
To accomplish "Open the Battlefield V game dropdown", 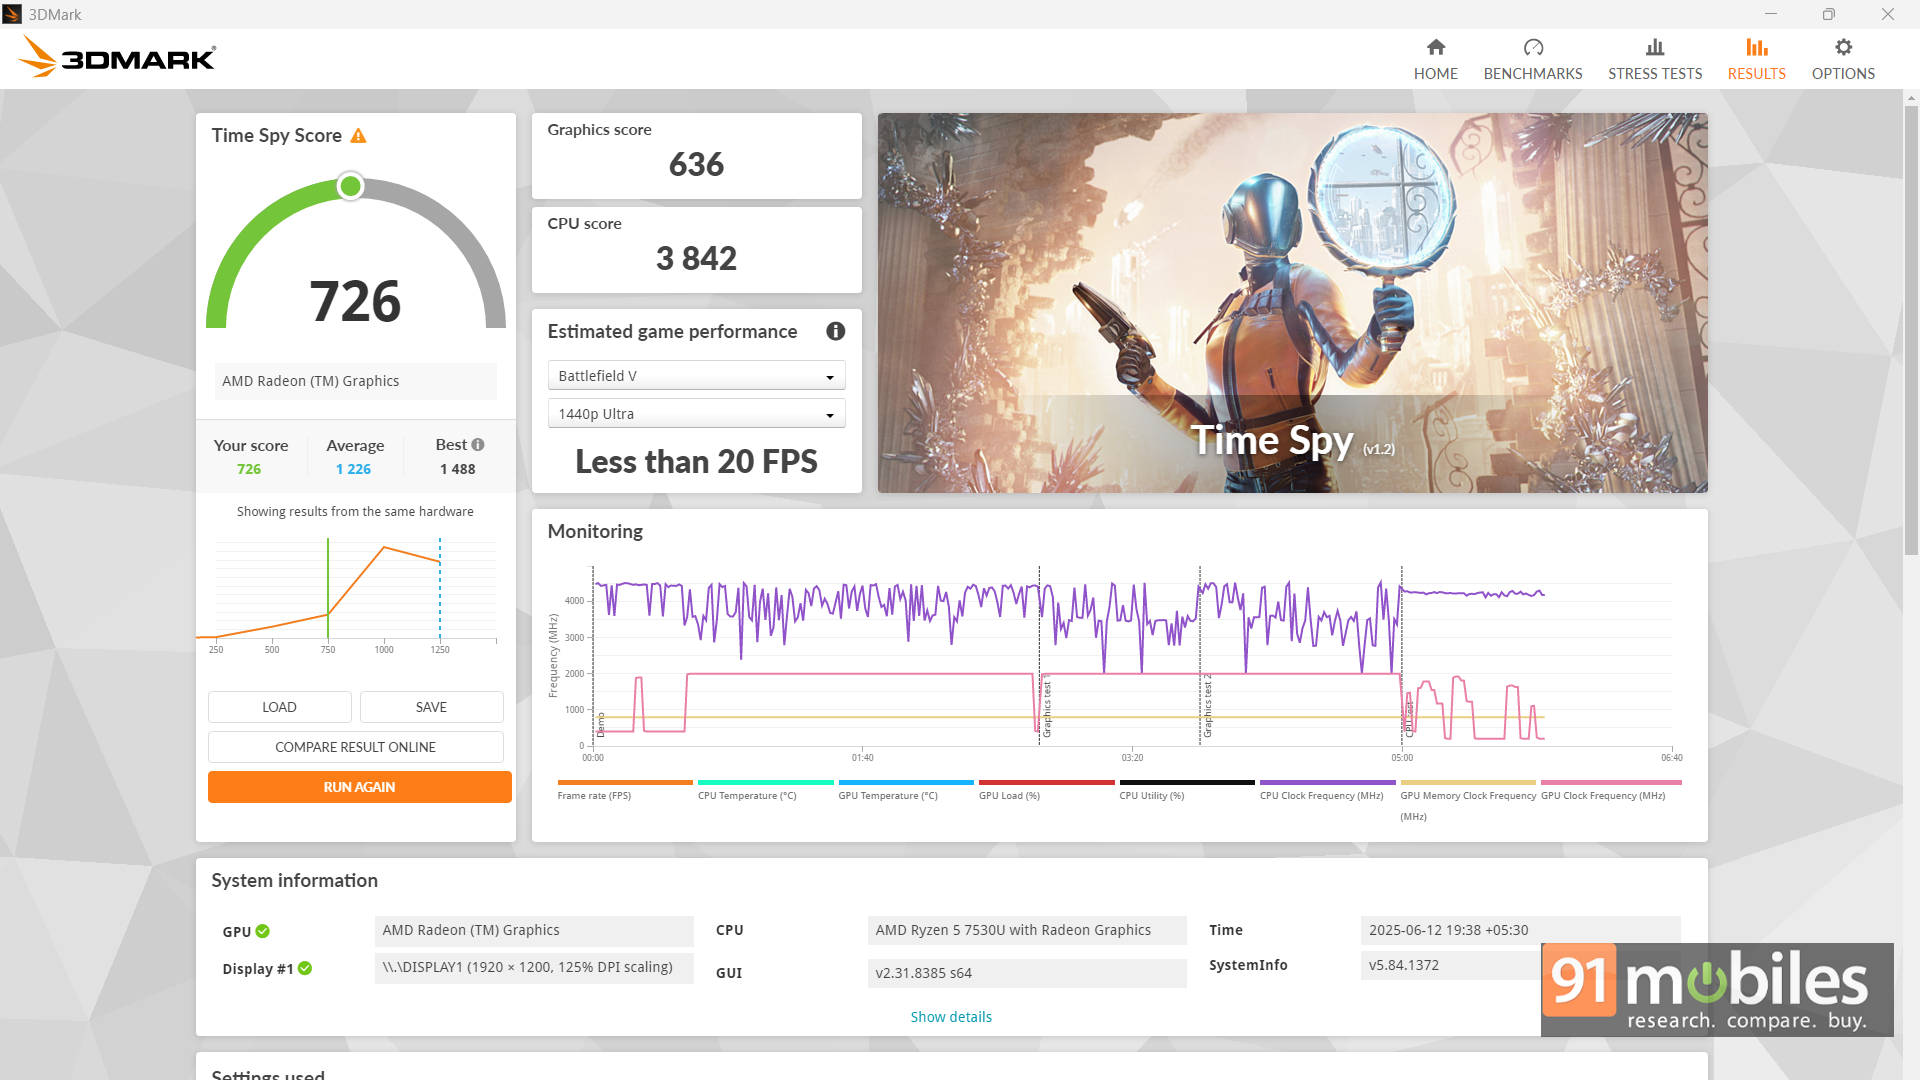I will pyautogui.click(x=696, y=376).
